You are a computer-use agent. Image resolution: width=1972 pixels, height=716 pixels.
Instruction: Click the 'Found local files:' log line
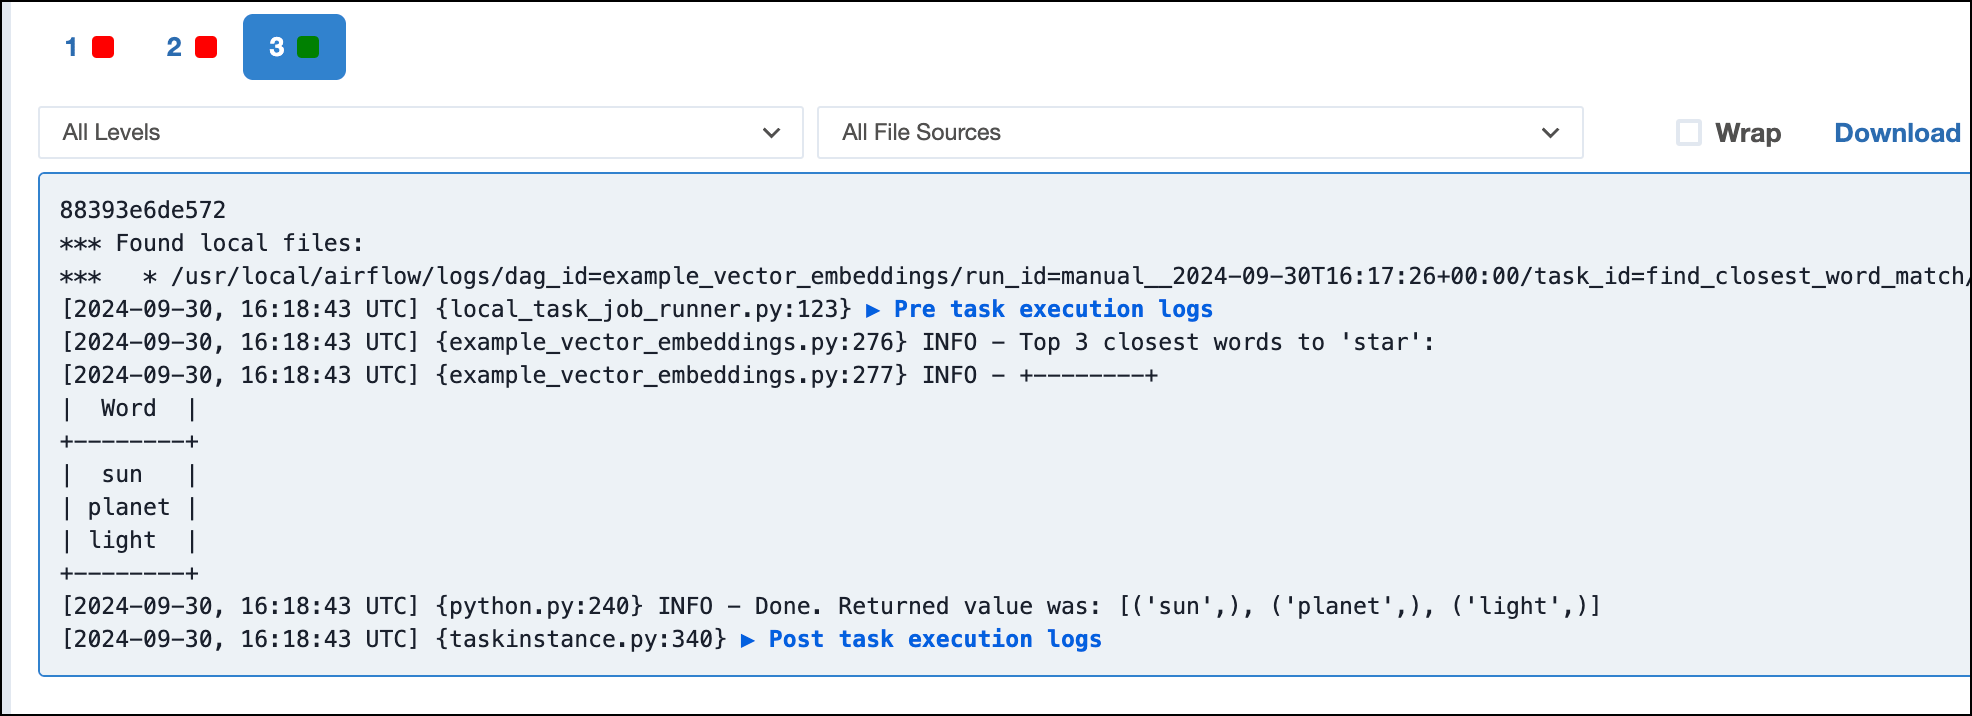(212, 243)
